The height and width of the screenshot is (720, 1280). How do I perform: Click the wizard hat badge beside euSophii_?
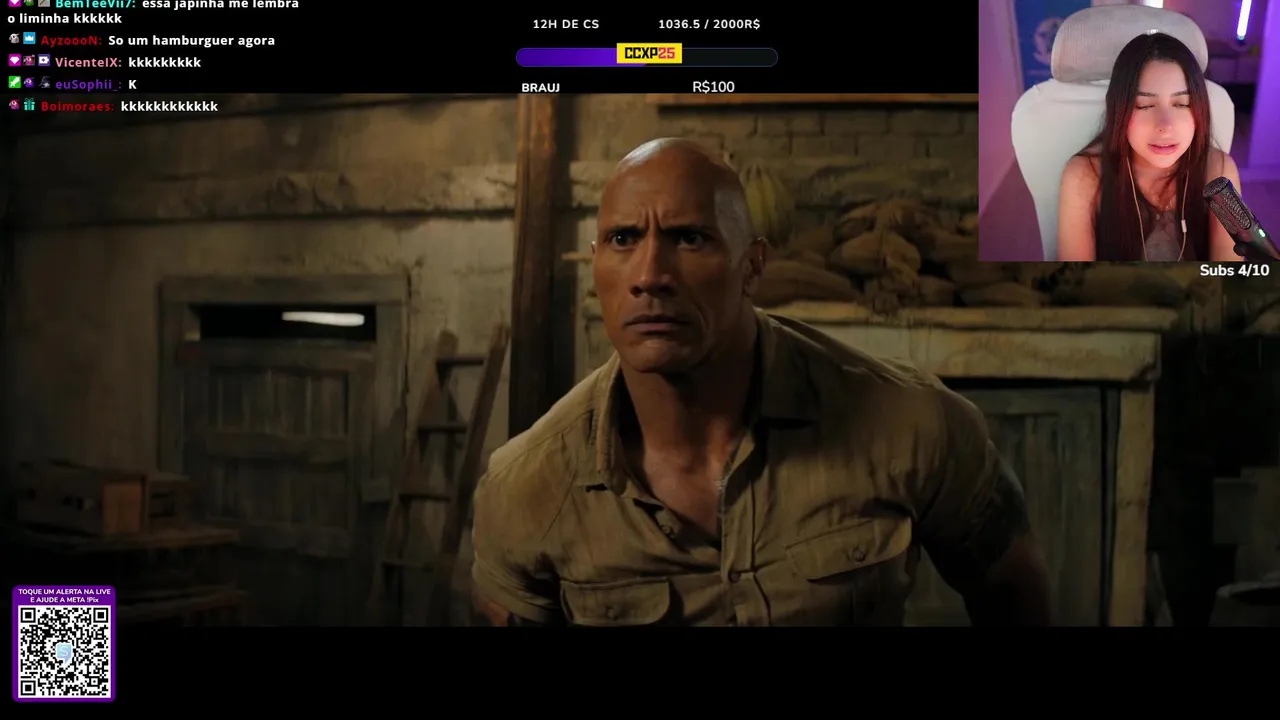point(44,83)
